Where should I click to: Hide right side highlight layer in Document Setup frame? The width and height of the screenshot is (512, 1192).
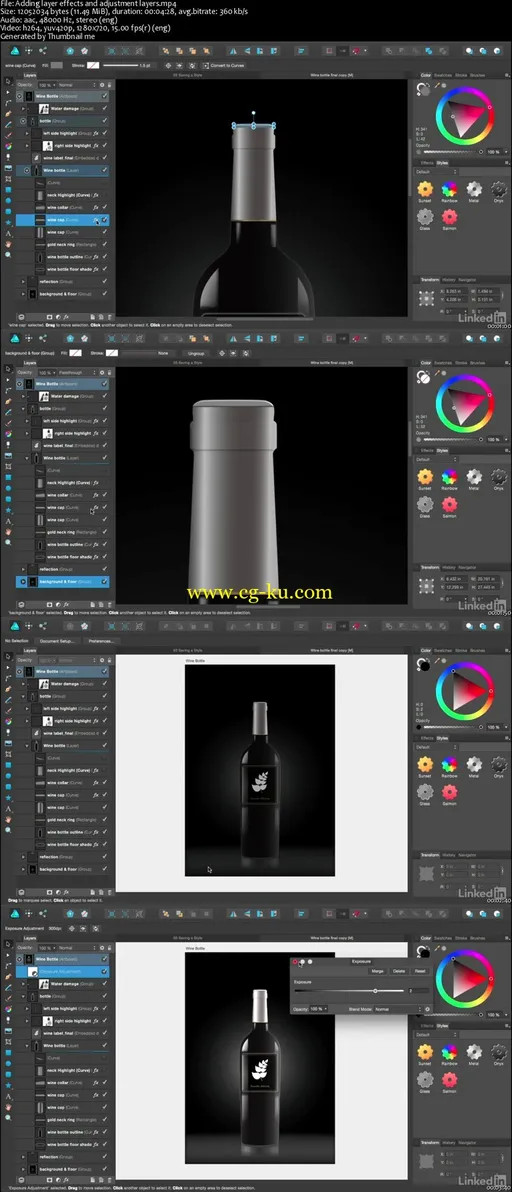pos(104,721)
